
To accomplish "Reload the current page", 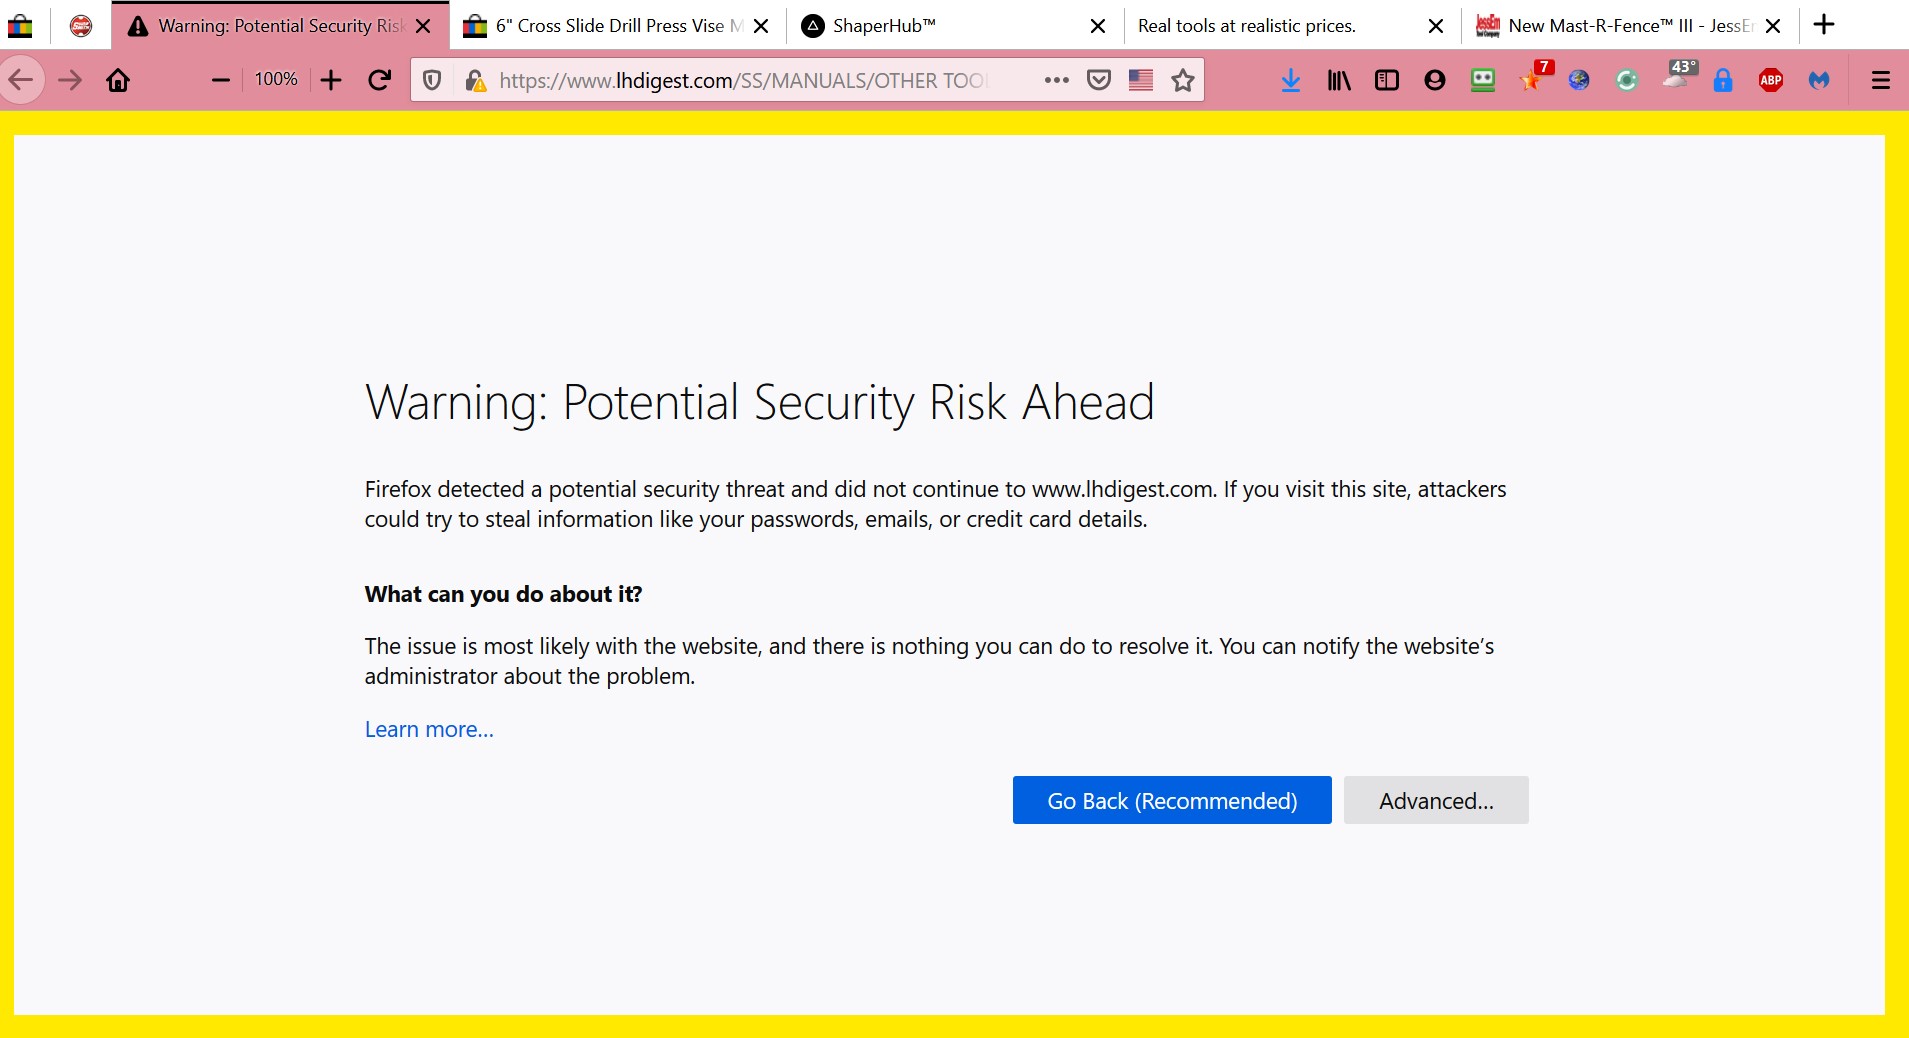I will point(379,80).
